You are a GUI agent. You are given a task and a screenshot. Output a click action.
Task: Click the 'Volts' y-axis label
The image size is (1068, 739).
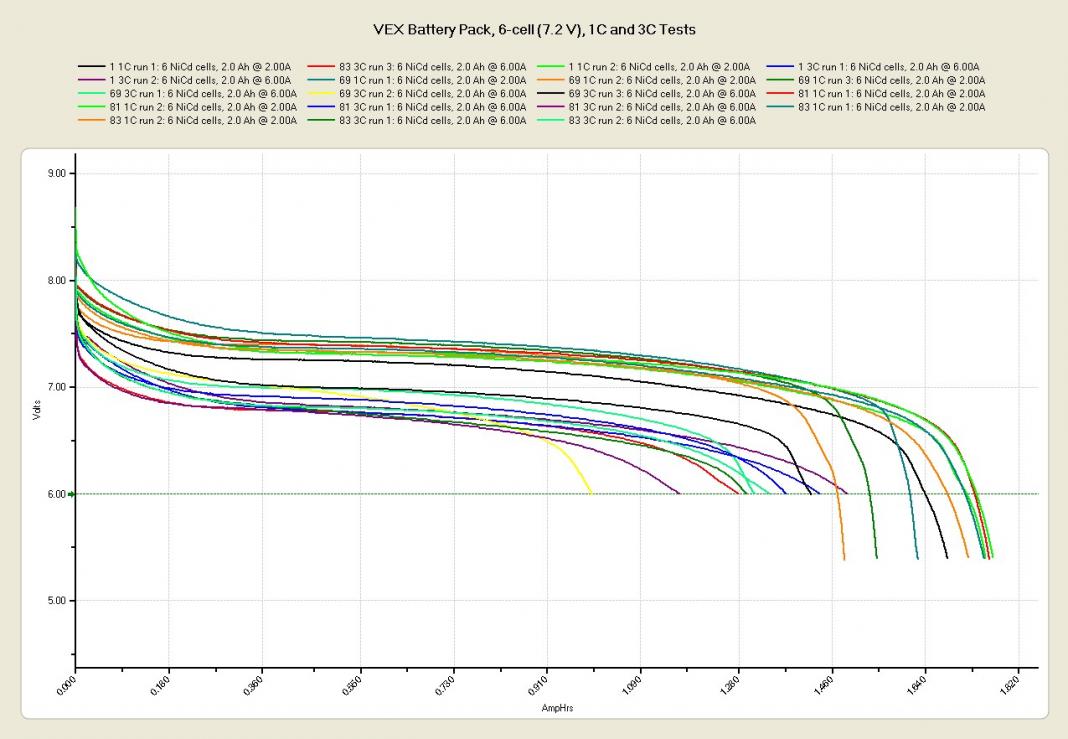[x=36, y=412]
